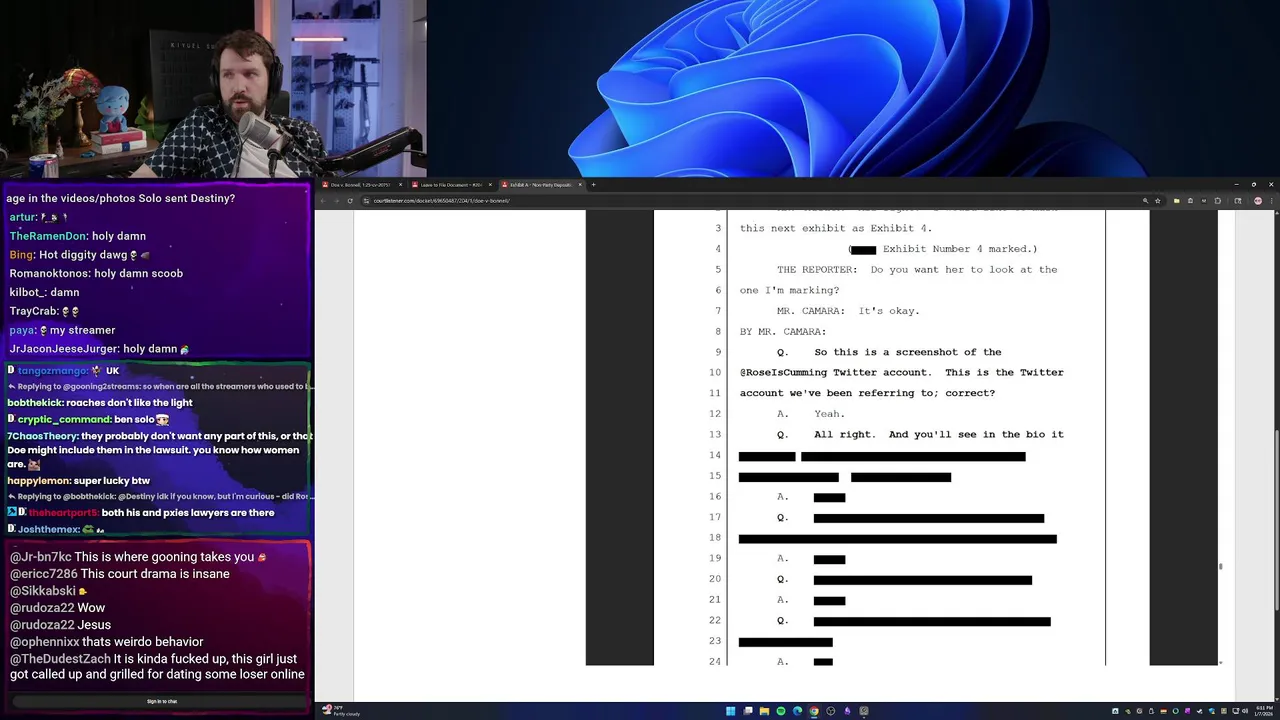Click username 'happylemon' in chat
This screenshot has width=1280, height=720.
point(38,481)
